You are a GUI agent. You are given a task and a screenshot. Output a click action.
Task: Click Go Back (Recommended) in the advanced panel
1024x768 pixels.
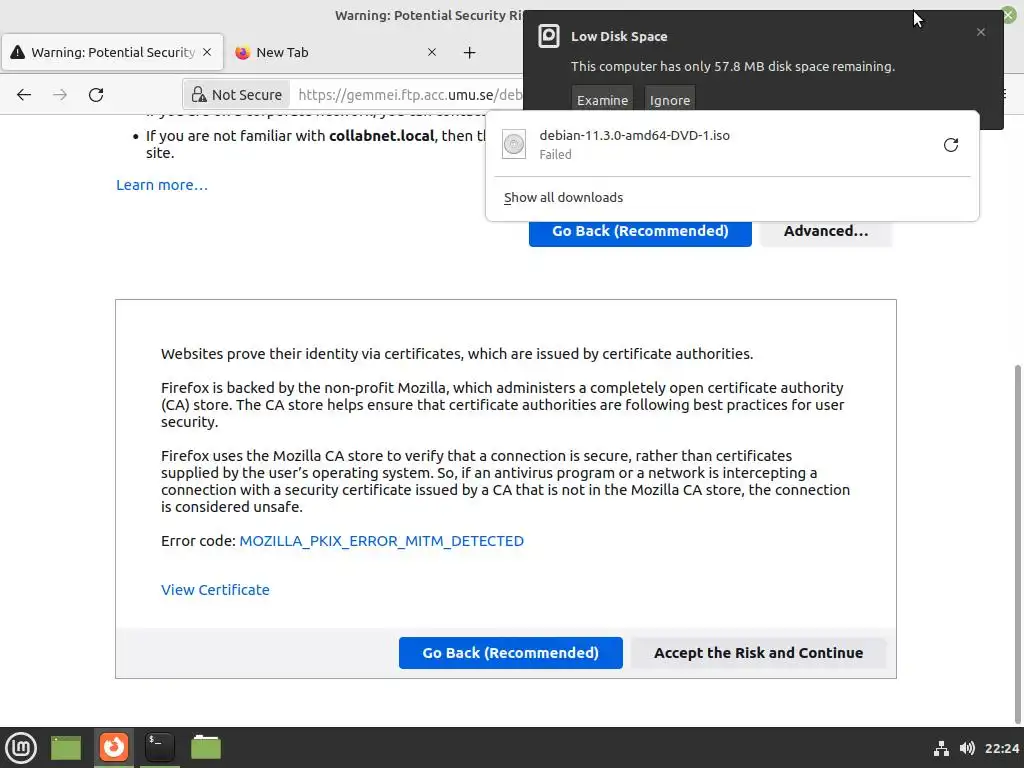pyautogui.click(x=511, y=653)
